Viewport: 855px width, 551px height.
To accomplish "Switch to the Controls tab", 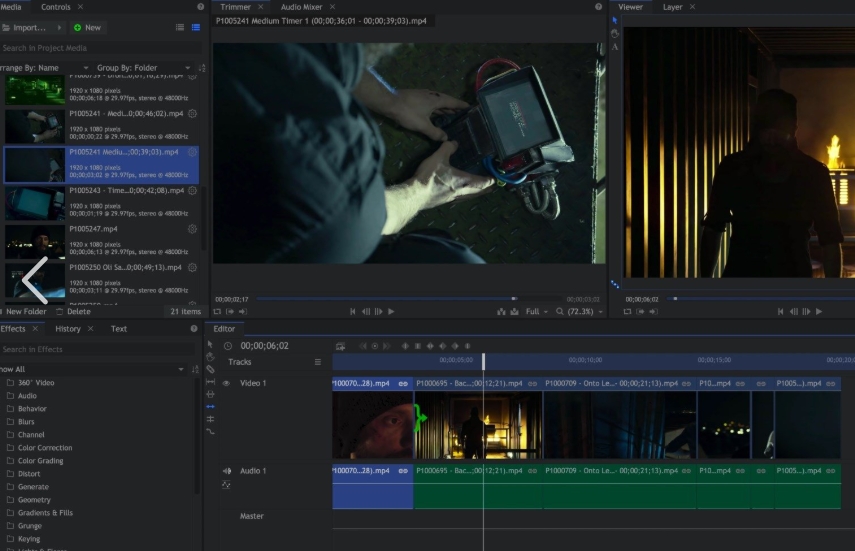I will click(56, 7).
